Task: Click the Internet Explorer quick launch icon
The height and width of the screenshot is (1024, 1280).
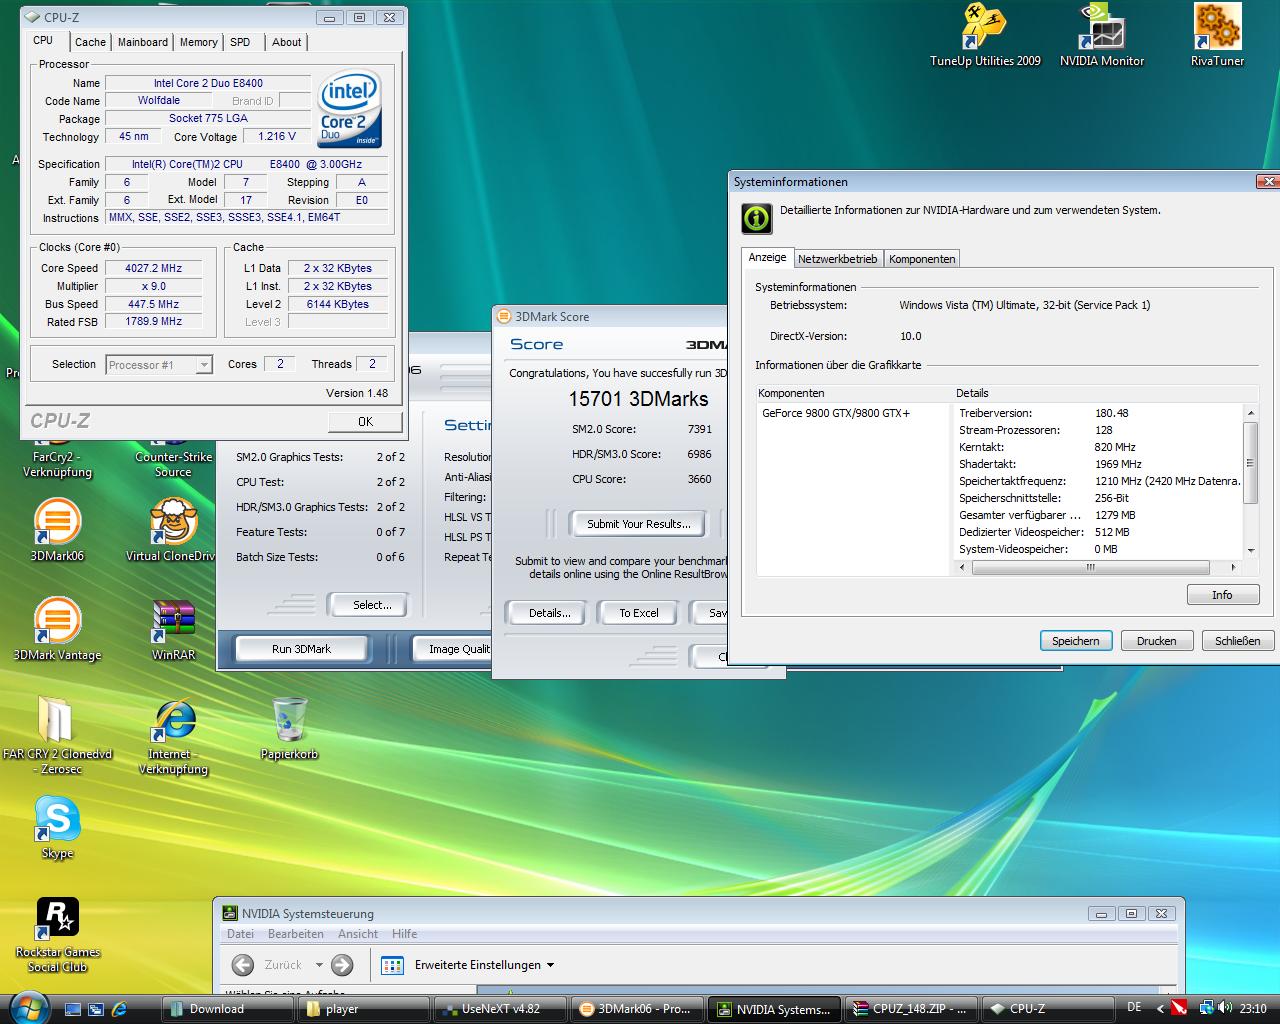Action: click(x=119, y=1009)
